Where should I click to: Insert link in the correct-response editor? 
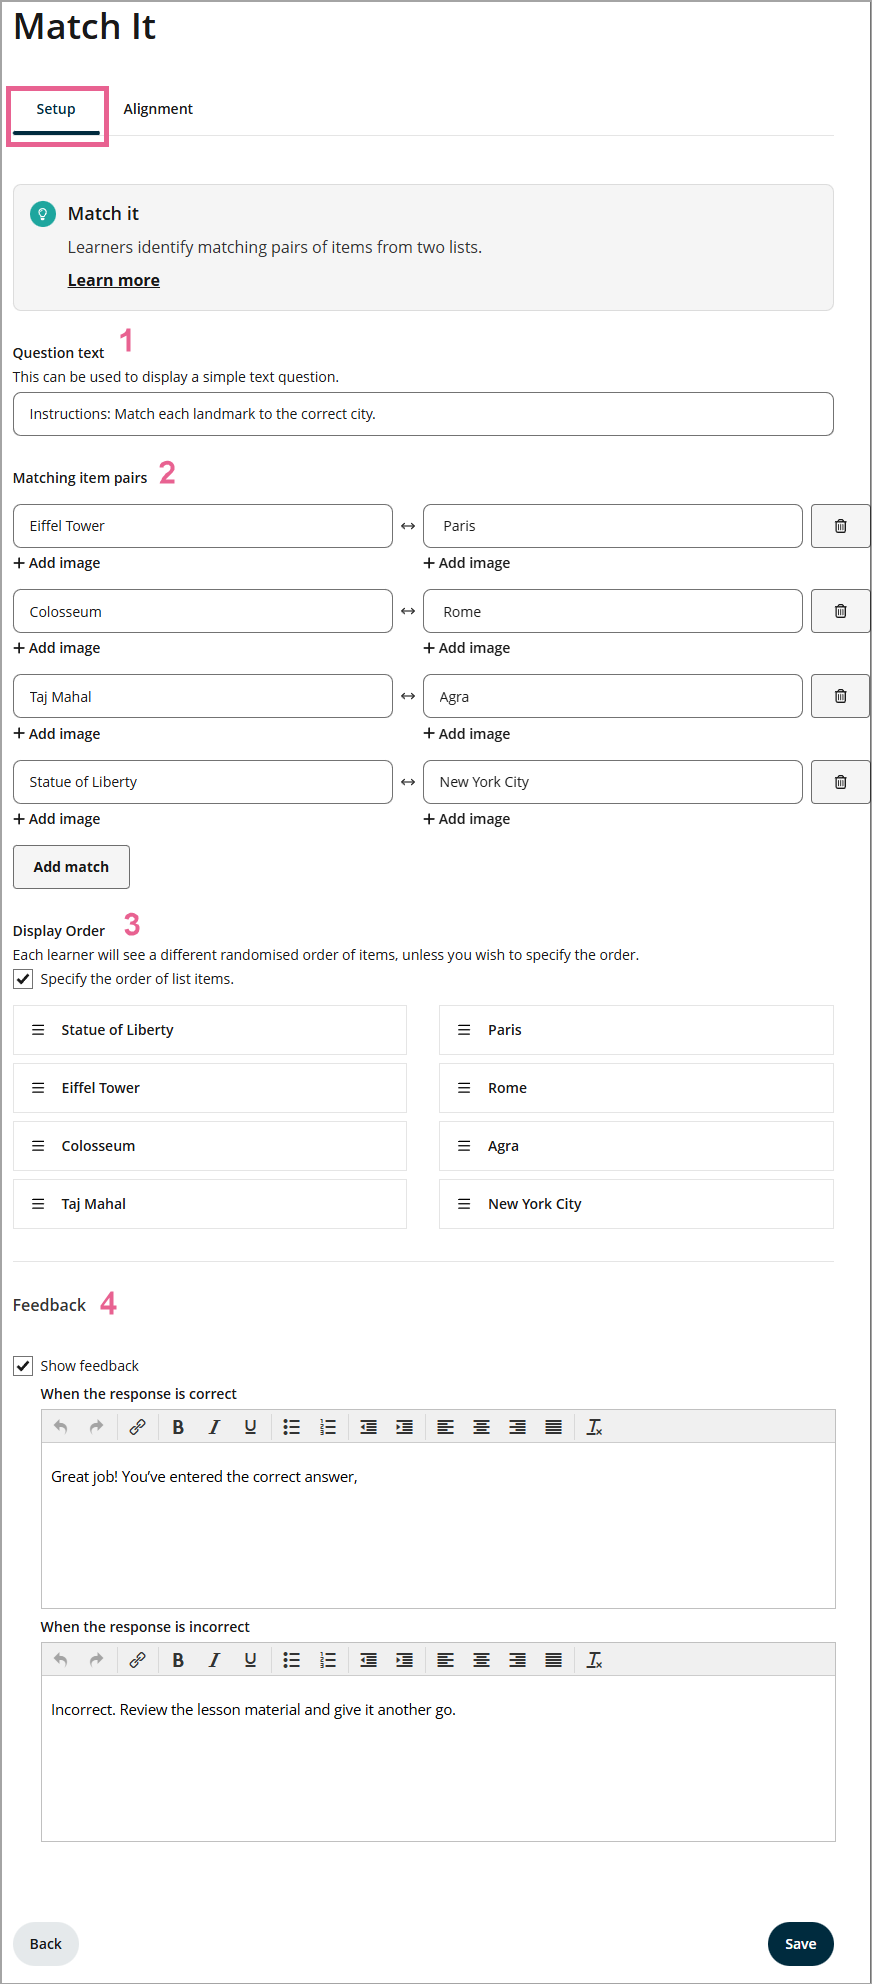point(138,1427)
